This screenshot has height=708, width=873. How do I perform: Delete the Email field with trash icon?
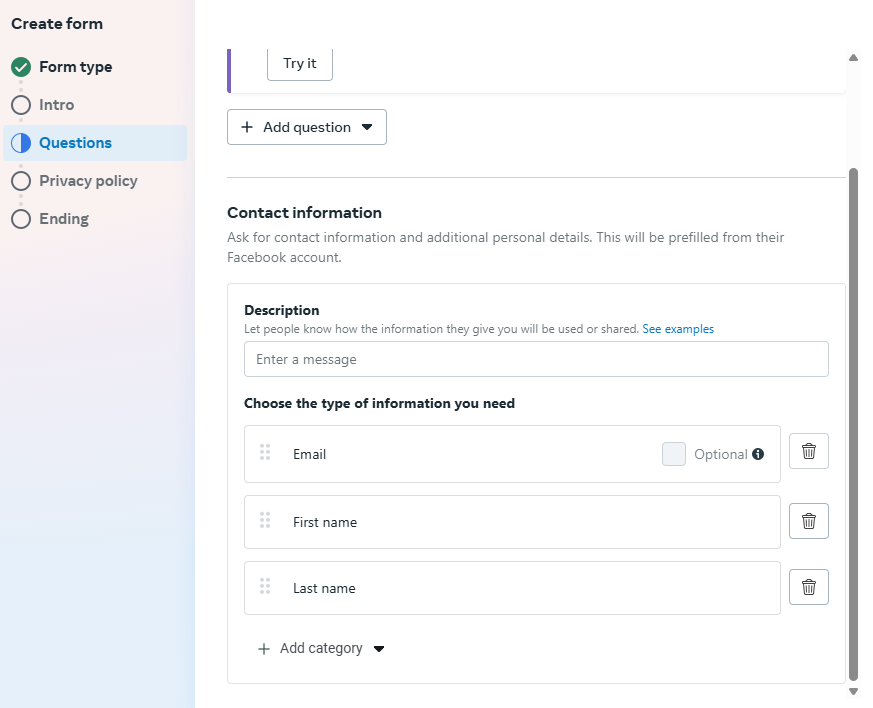(x=808, y=451)
